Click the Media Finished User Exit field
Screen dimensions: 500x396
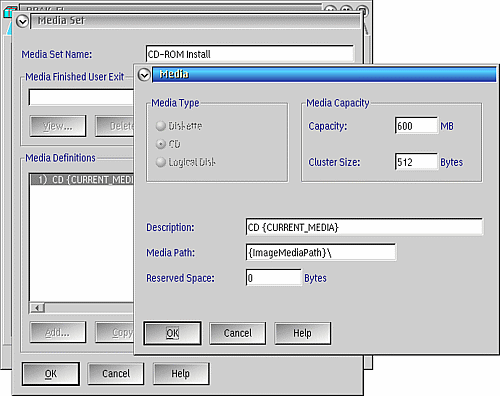(81, 97)
